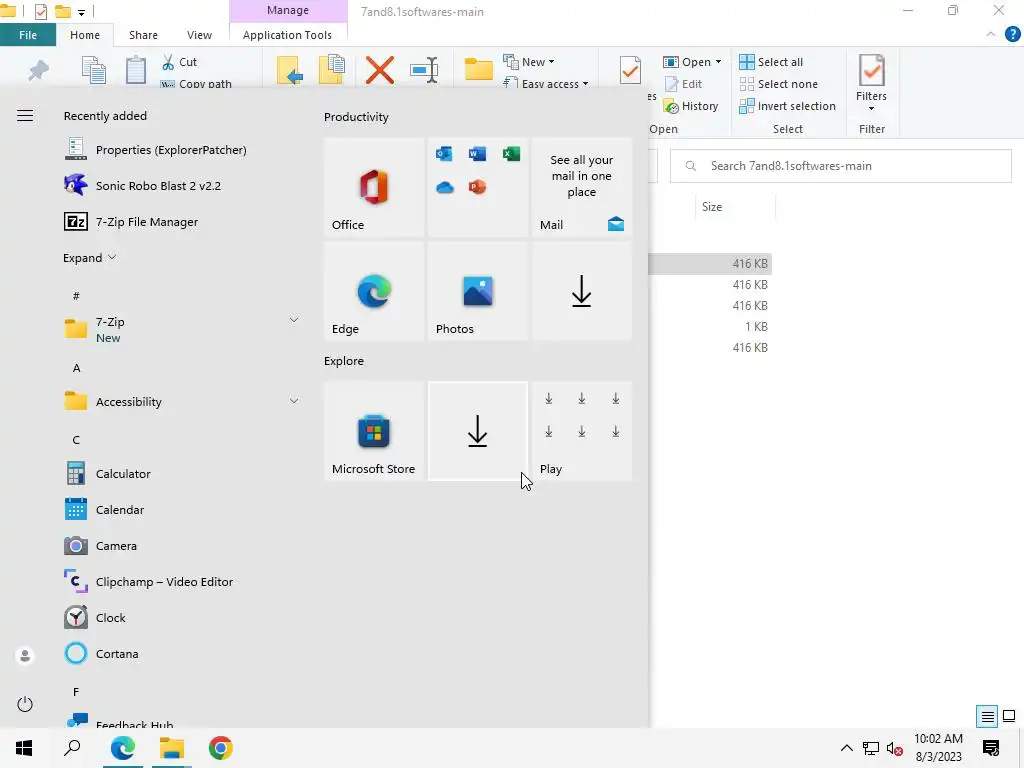The width and height of the screenshot is (1024, 768).
Task: Open taskbar Search
Action: pyautogui.click(x=72, y=748)
